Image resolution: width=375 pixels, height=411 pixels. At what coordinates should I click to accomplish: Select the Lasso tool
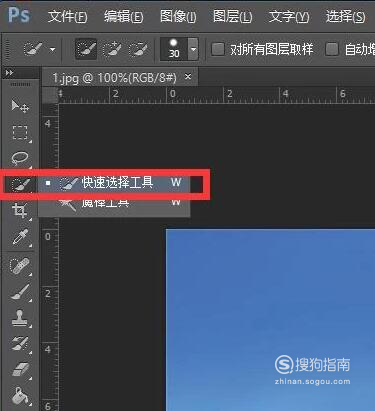pyautogui.click(x=20, y=159)
